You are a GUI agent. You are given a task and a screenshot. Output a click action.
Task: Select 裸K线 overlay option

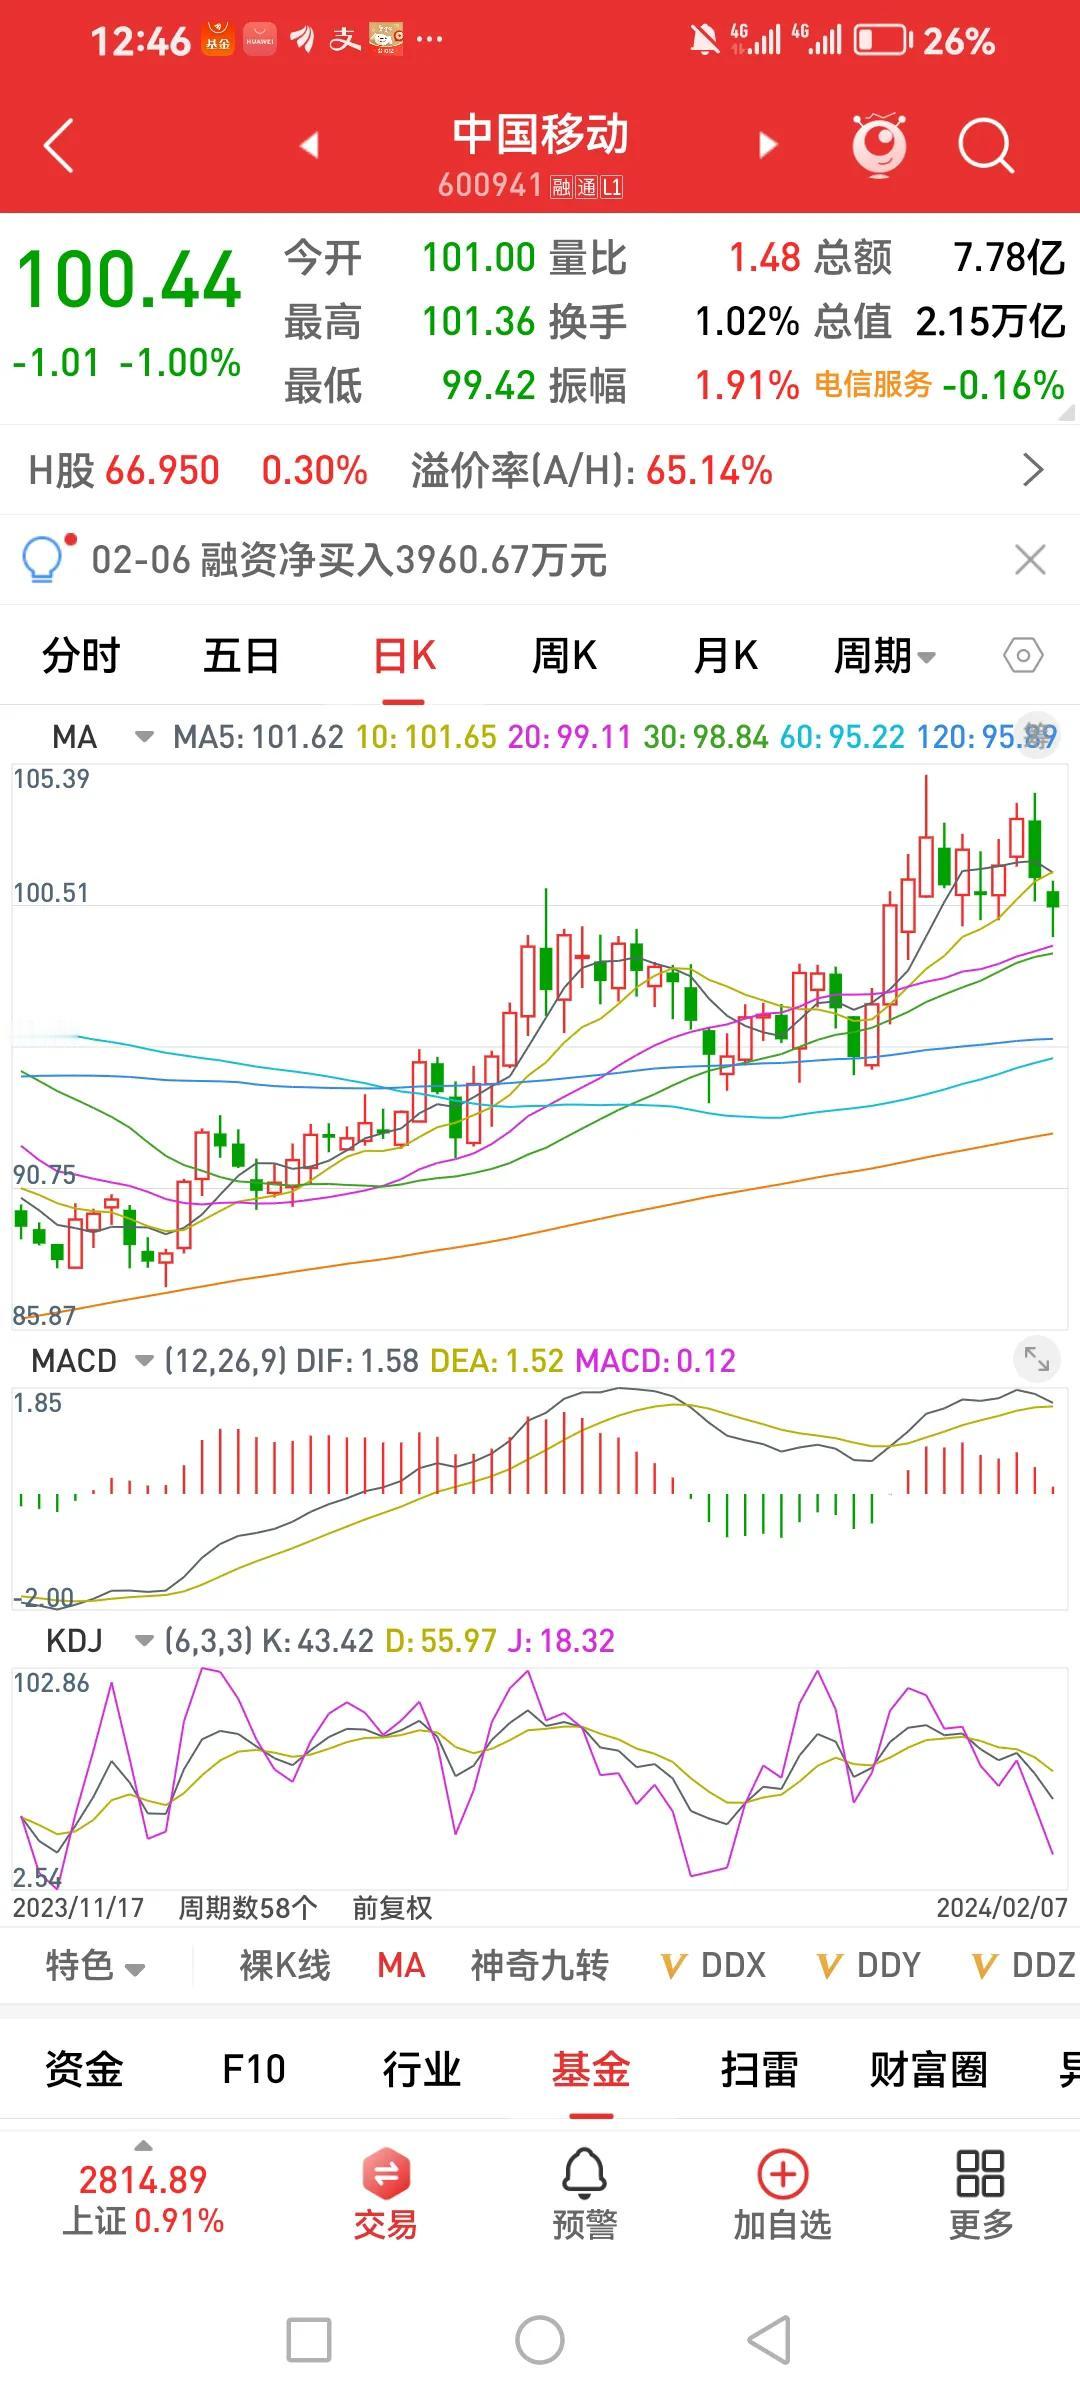click(285, 1965)
